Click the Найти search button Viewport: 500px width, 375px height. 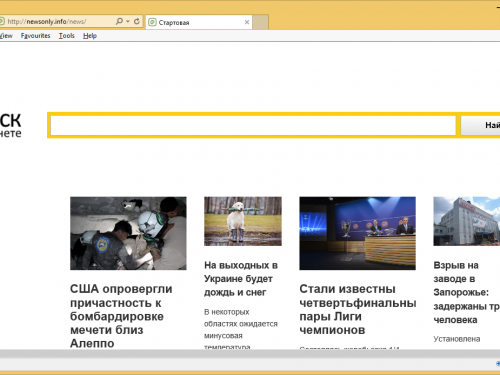click(480, 125)
